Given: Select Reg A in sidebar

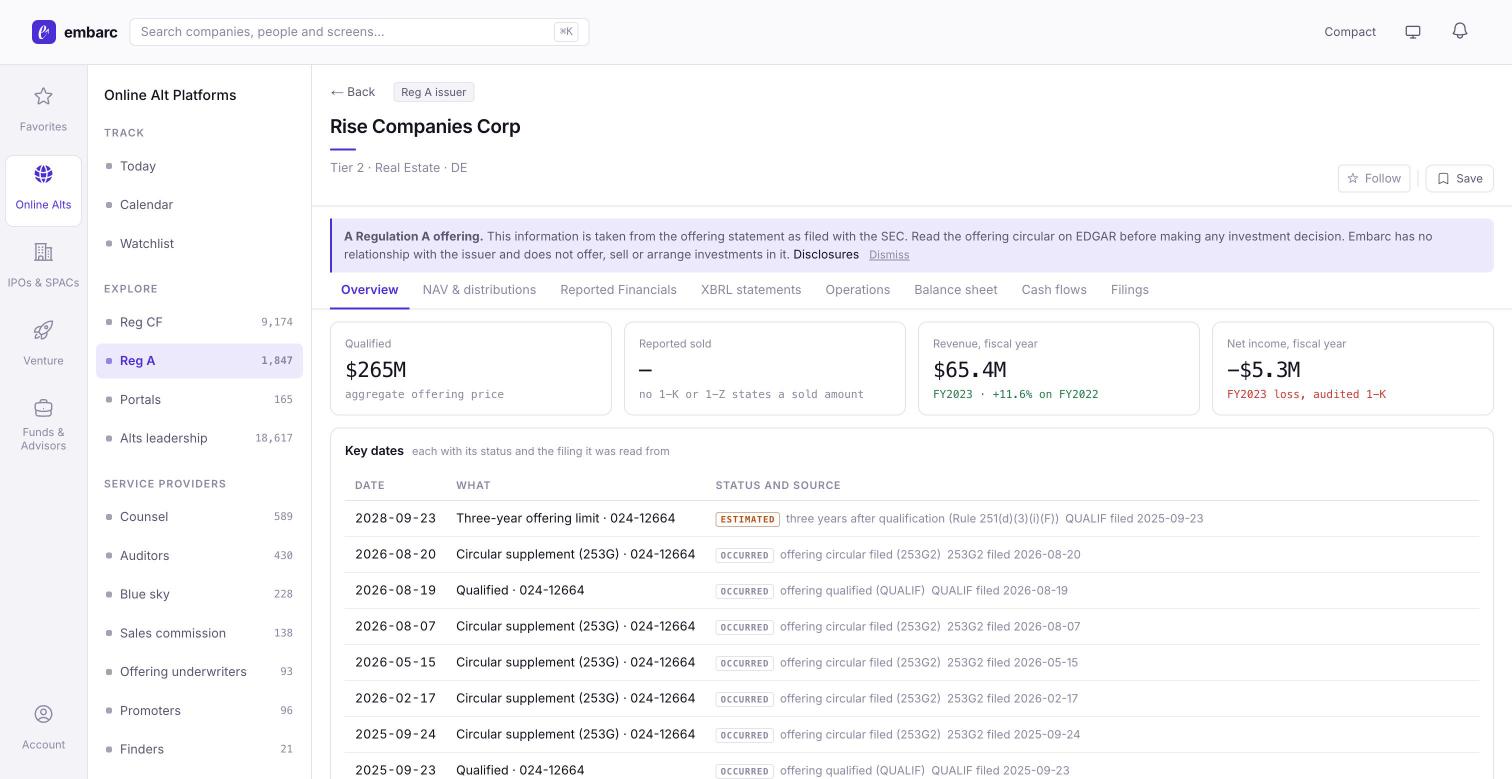Looking at the screenshot, I should click(199, 361).
